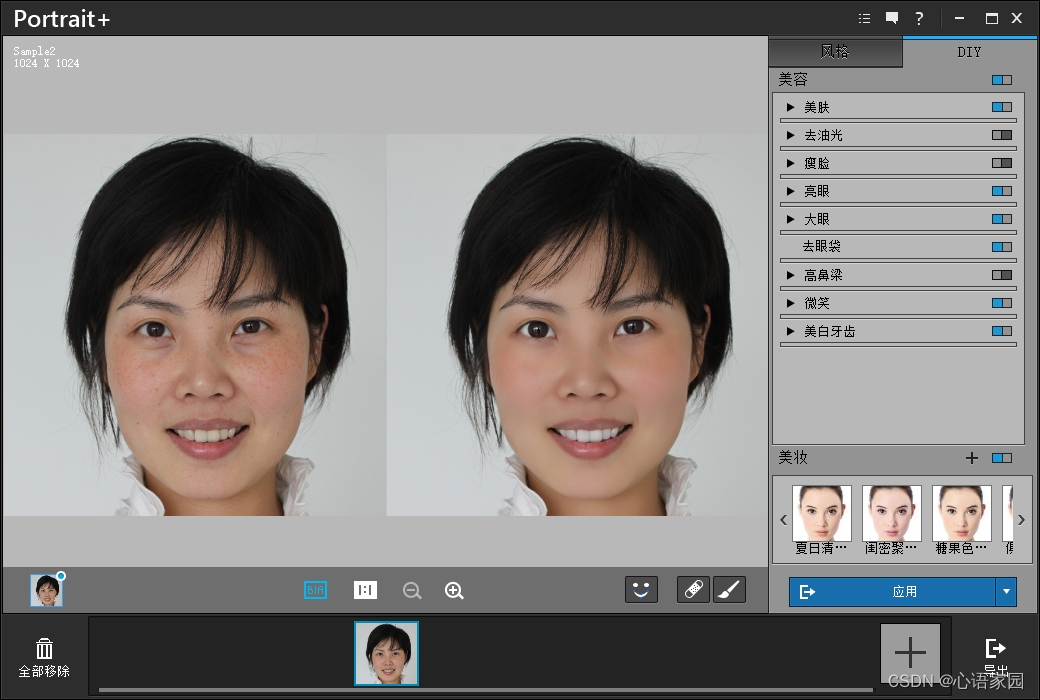Show next makeup presets with right arrow
The width and height of the screenshot is (1040, 700).
(1021, 520)
